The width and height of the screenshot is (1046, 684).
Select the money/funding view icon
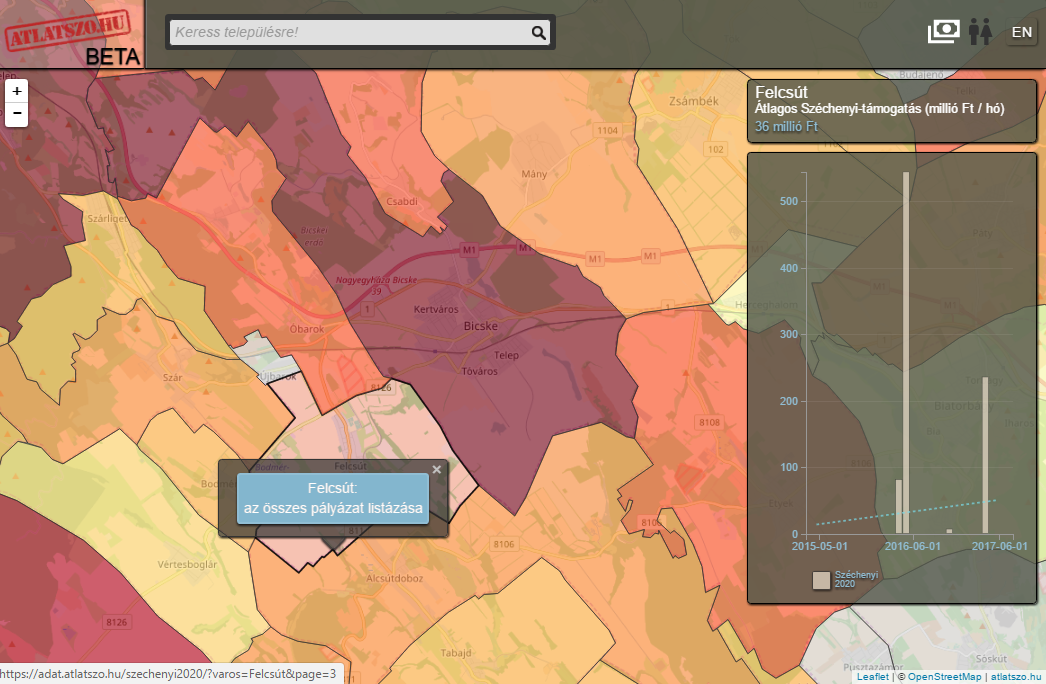coord(943,32)
